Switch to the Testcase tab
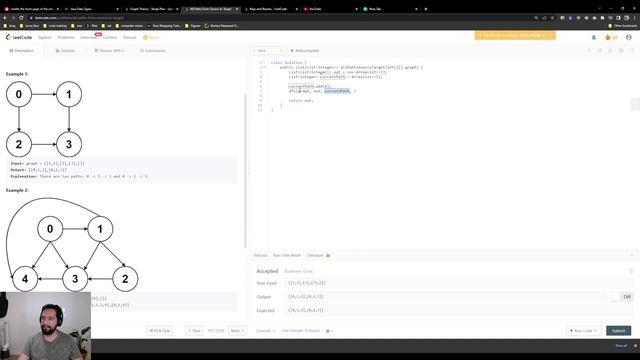Screen dimensions: 640x360 tap(260, 255)
